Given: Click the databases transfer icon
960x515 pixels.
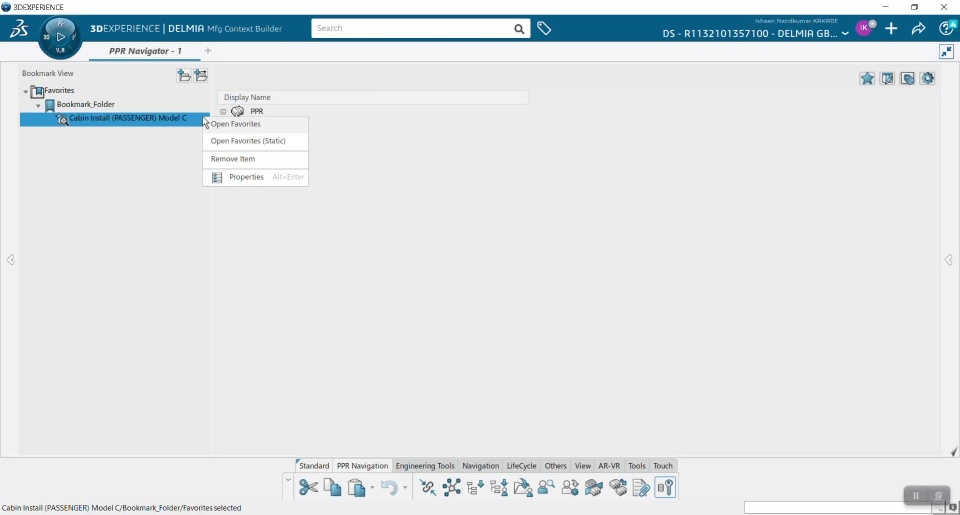Looking at the screenshot, I should coord(618,487).
